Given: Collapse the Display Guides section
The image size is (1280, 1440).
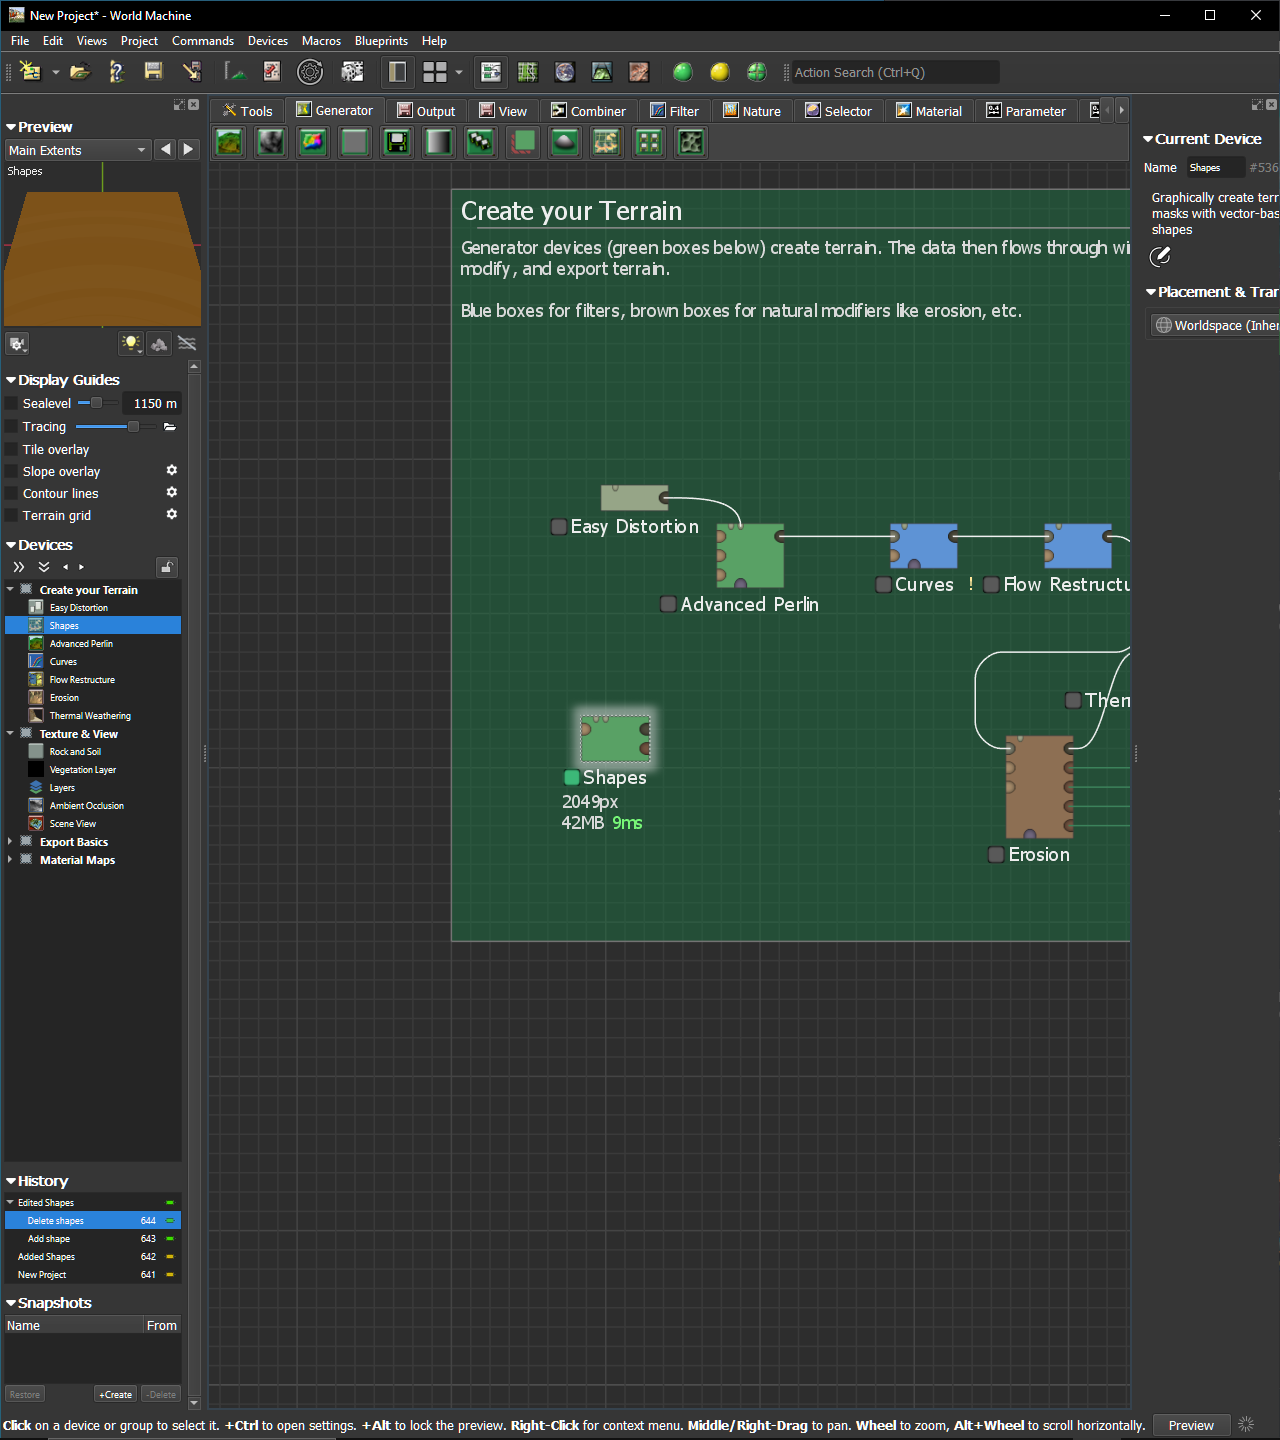Looking at the screenshot, I should pyautogui.click(x=11, y=380).
